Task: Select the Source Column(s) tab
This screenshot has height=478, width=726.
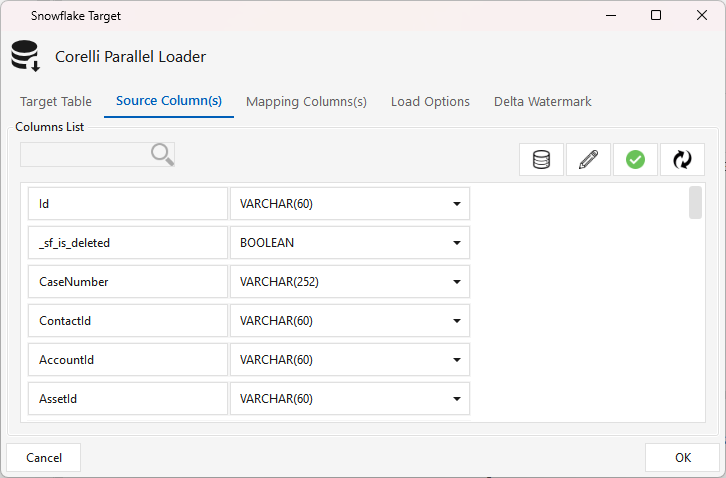Action: coord(169,101)
